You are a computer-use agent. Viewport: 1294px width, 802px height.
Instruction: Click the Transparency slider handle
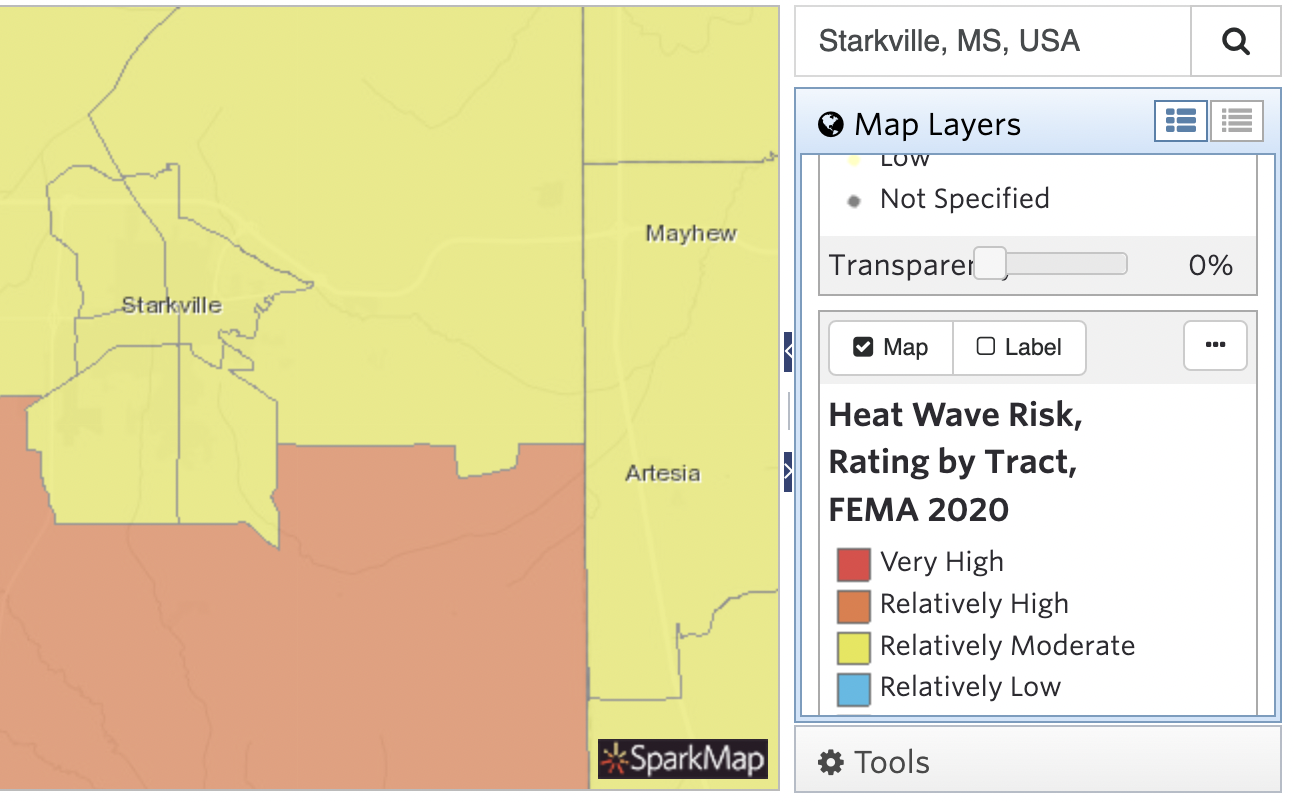click(990, 264)
